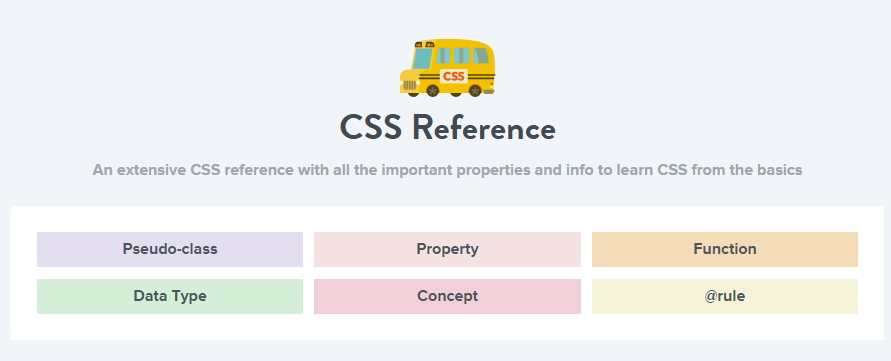Enable the Function category filter
Screen dimensions: 891x361
click(x=725, y=249)
